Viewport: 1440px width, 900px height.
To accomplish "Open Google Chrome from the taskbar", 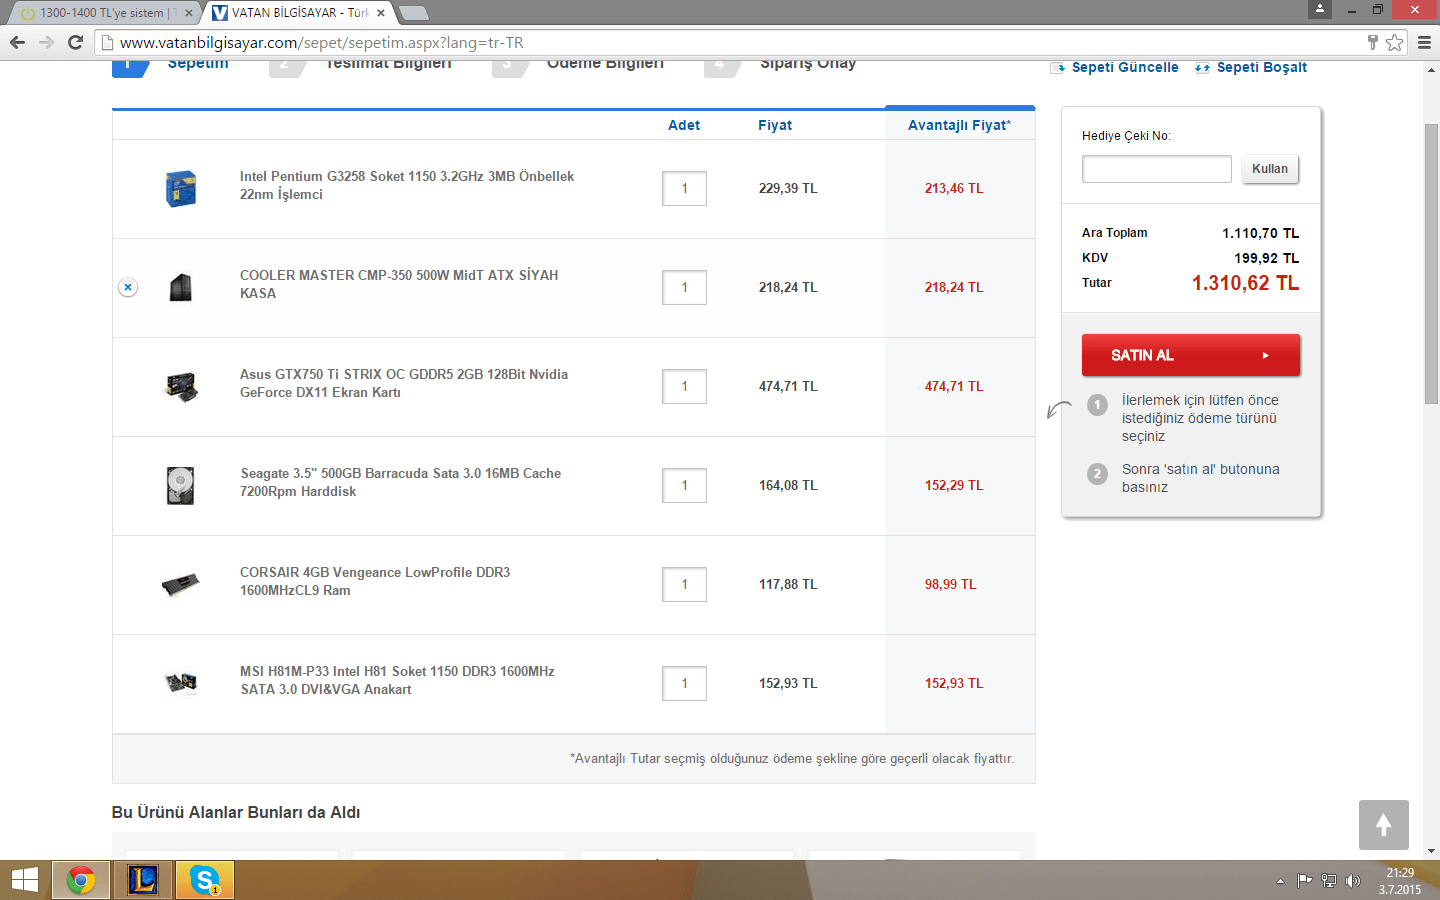I will coord(81,880).
